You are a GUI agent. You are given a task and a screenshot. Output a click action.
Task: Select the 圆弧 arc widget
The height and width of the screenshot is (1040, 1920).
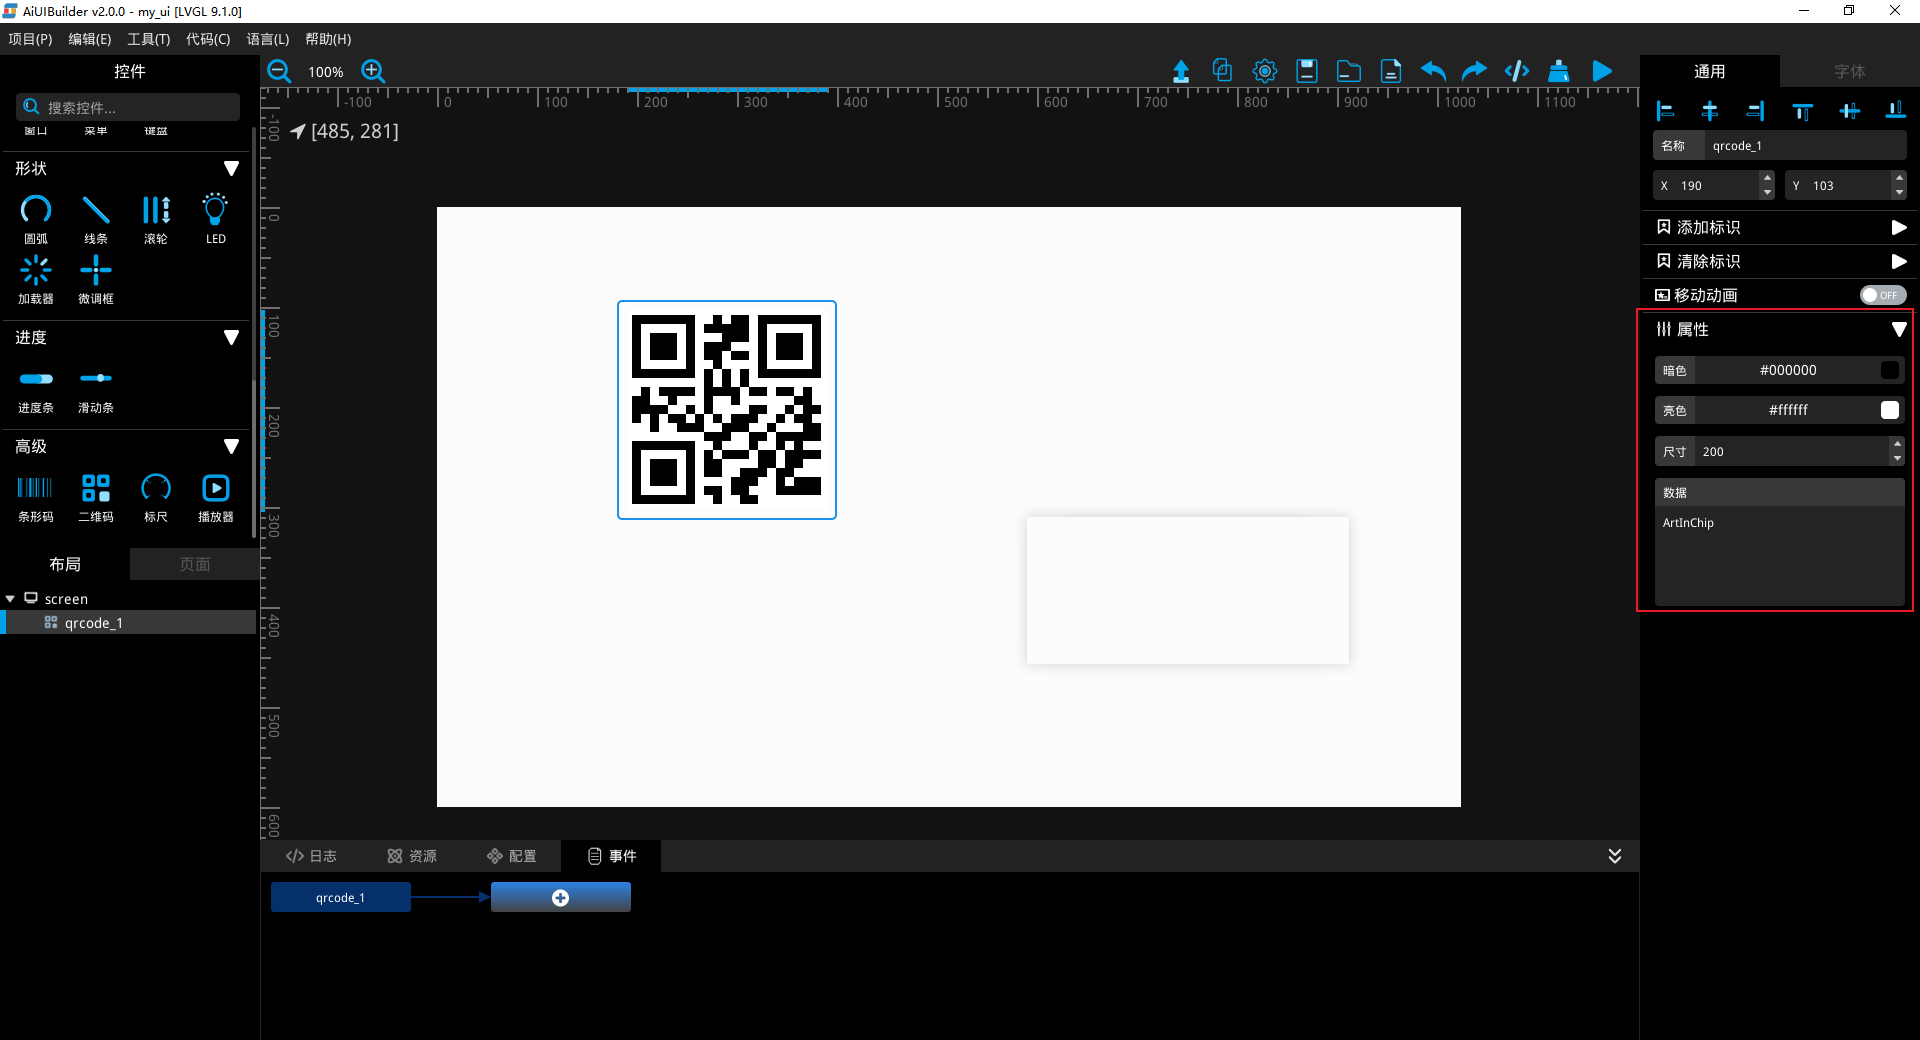click(36, 219)
